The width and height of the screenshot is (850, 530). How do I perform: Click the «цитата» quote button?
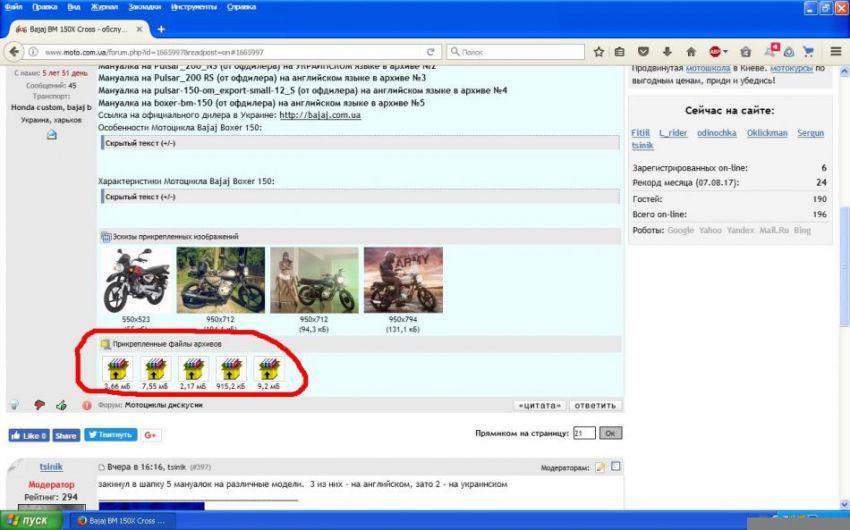pyautogui.click(x=539, y=405)
